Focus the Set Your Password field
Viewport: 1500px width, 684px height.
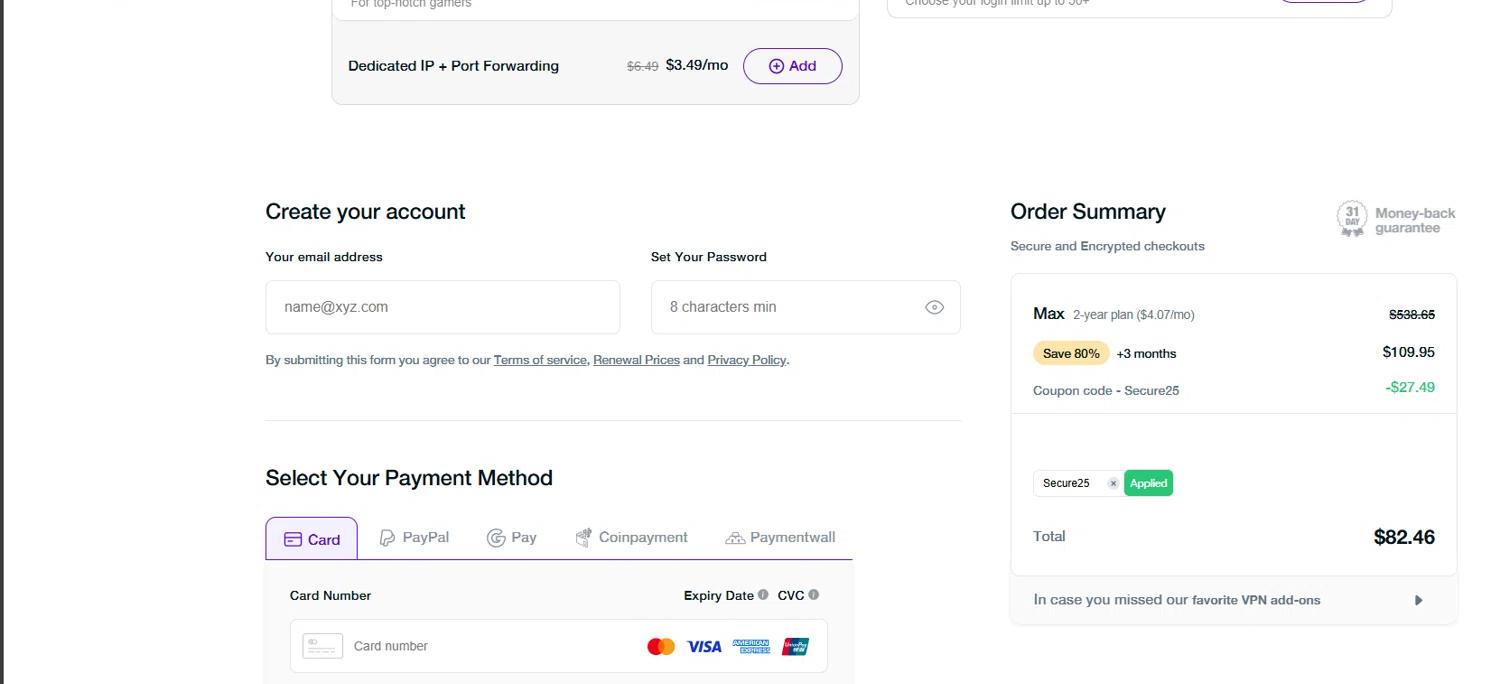click(805, 307)
